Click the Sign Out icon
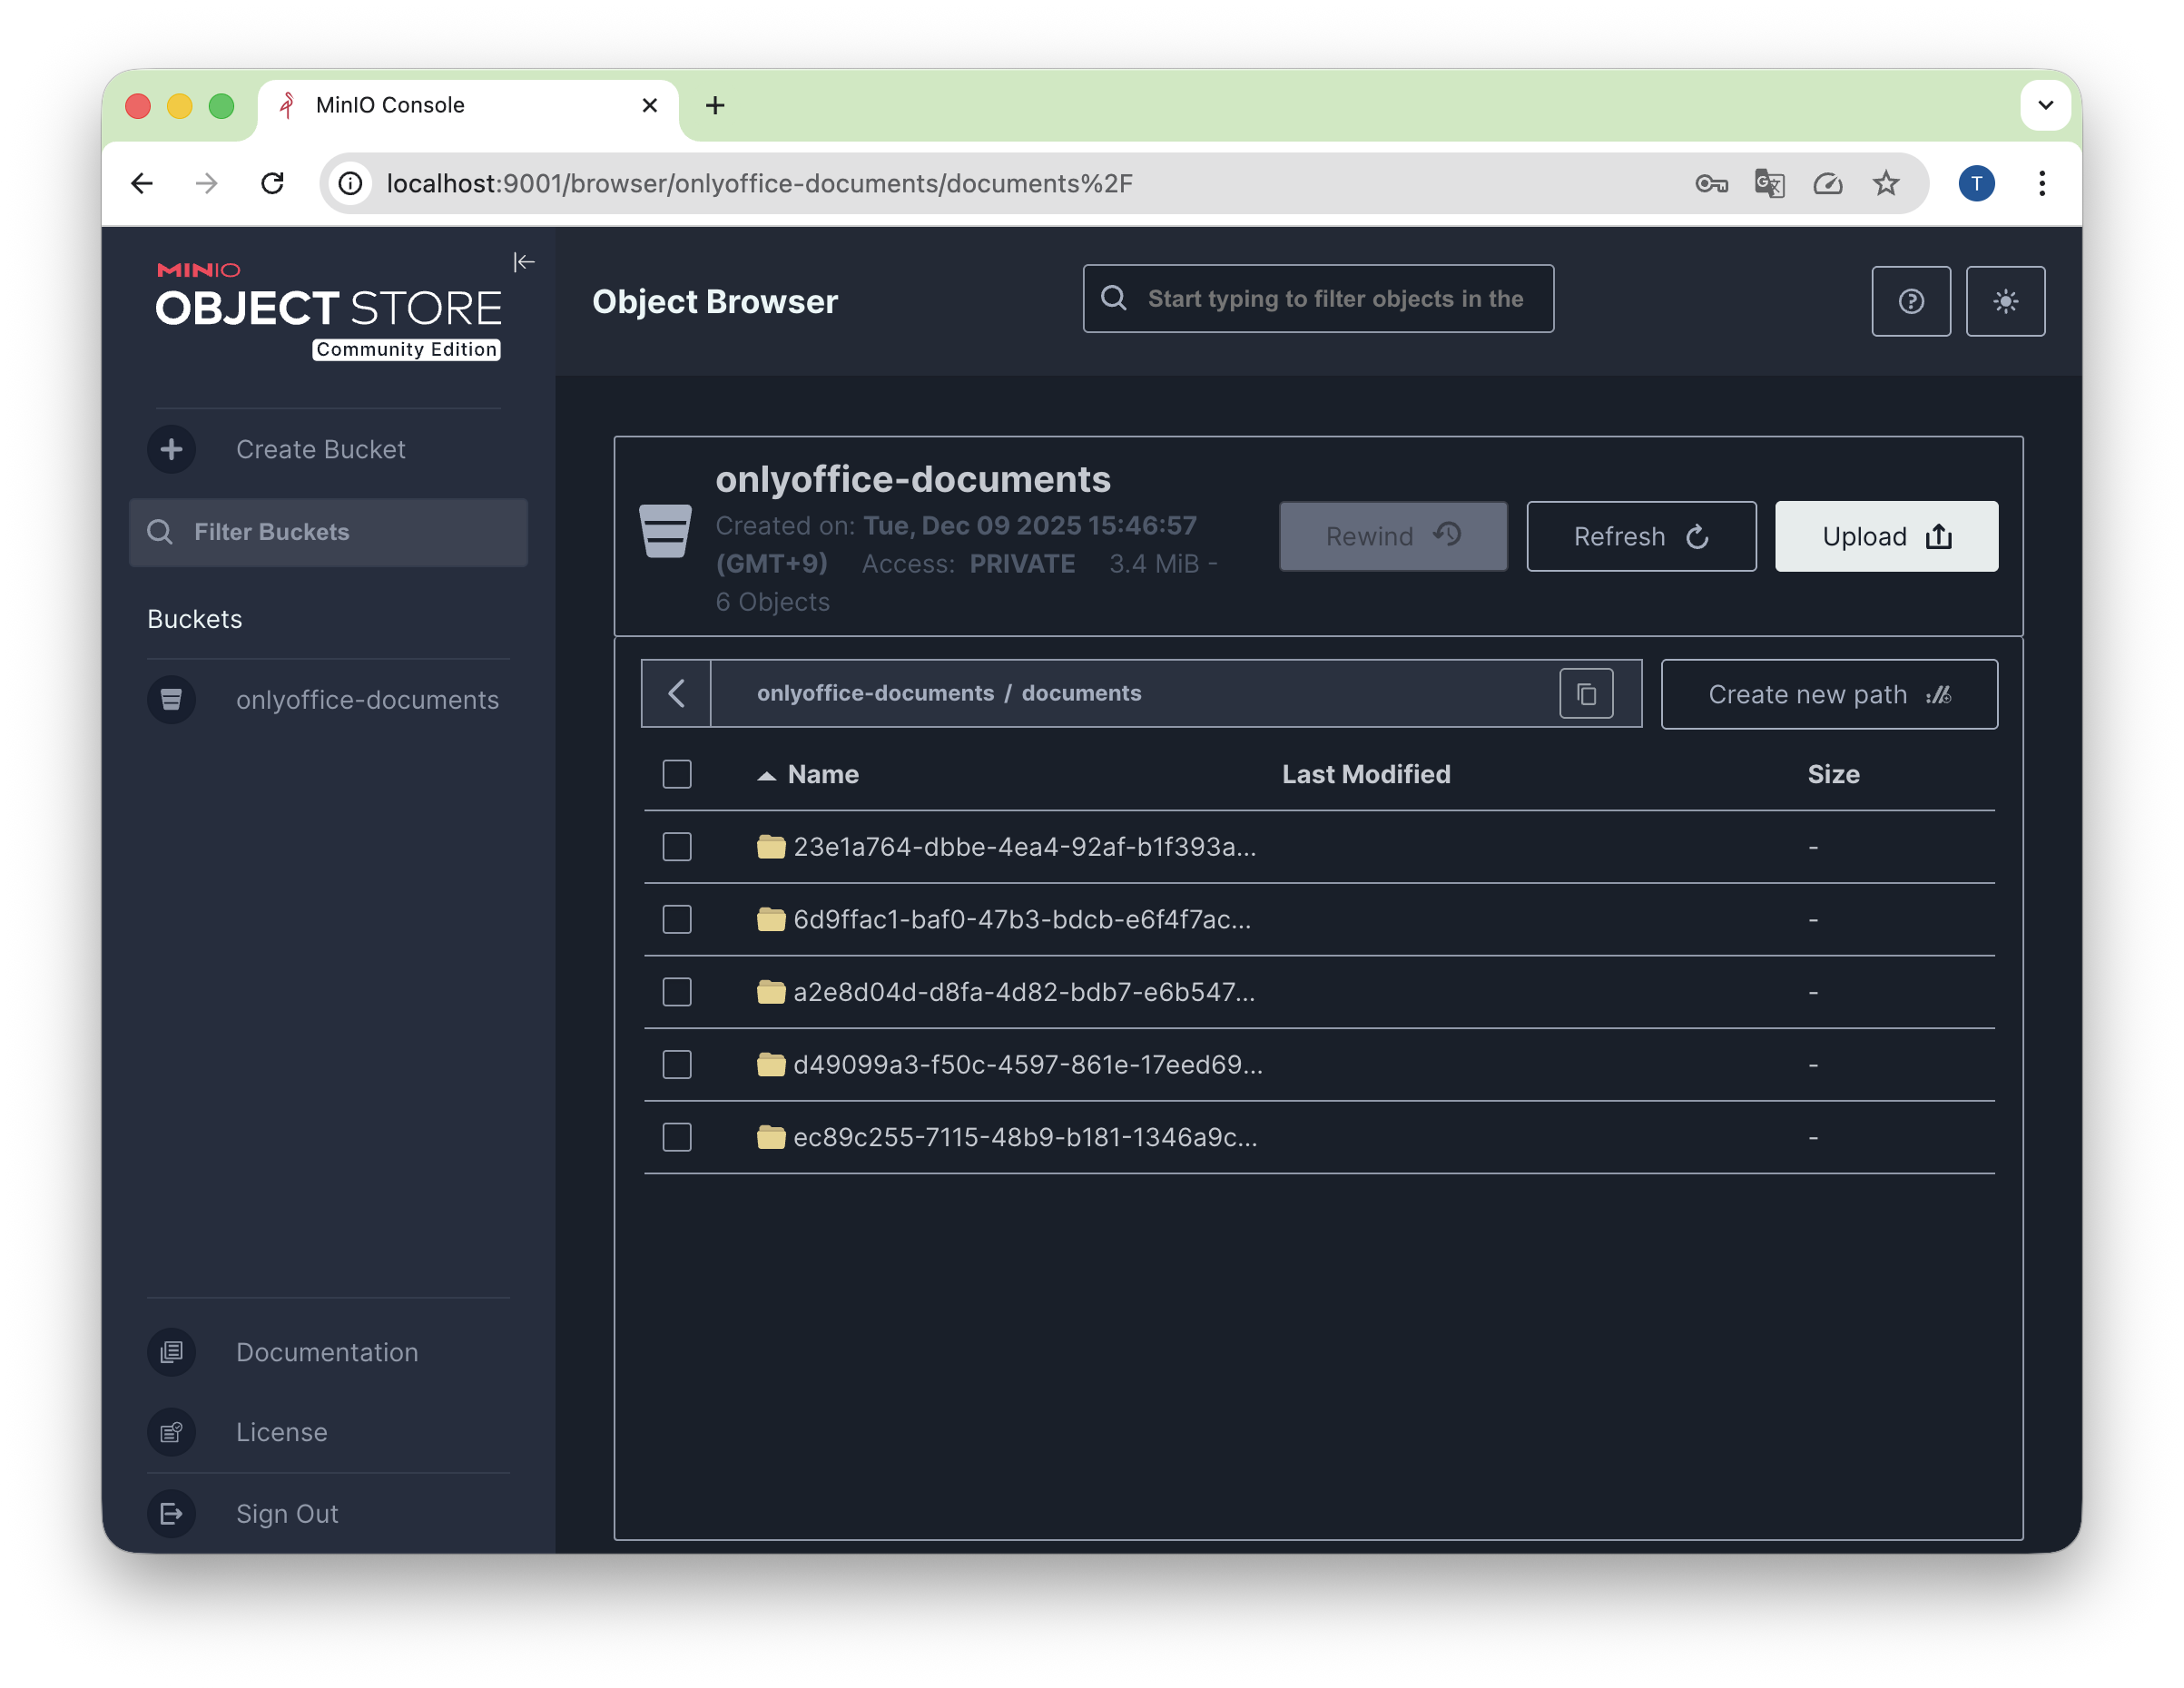This screenshot has height=1688, width=2184. pyautogui.click(x=172, y=1513)
